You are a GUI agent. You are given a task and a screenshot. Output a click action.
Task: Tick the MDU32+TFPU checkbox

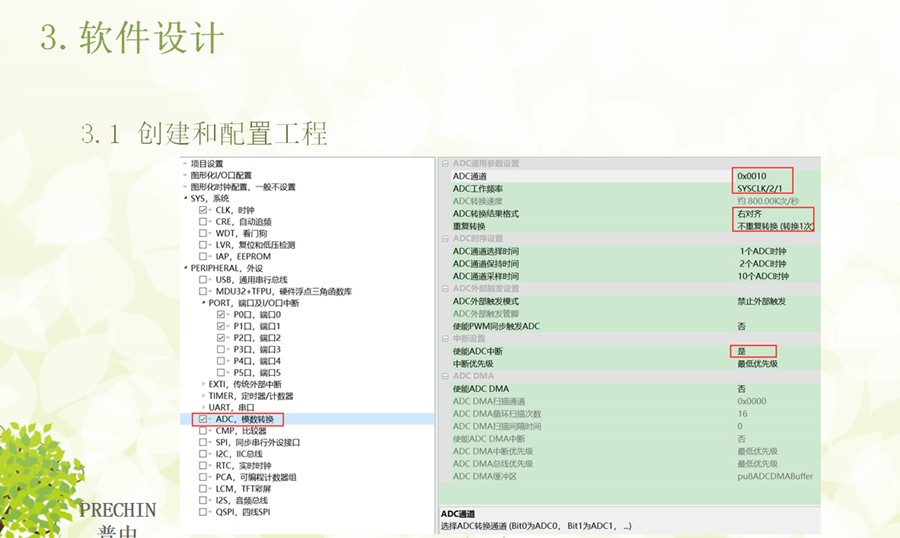pyautogui.click(x=203, y=291)
